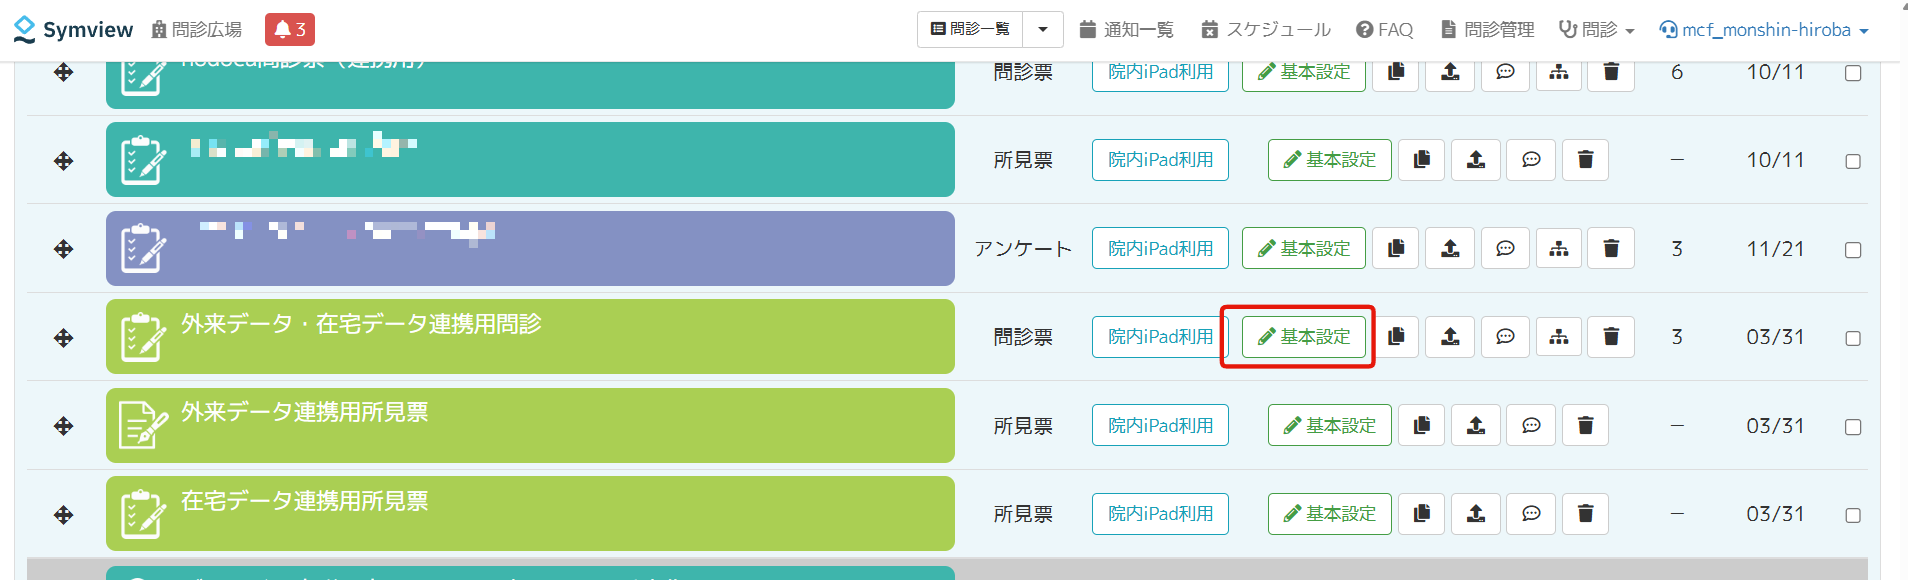Copy icon in the アンケート row
1908x580 pixels.
(x=1396, y=248)
